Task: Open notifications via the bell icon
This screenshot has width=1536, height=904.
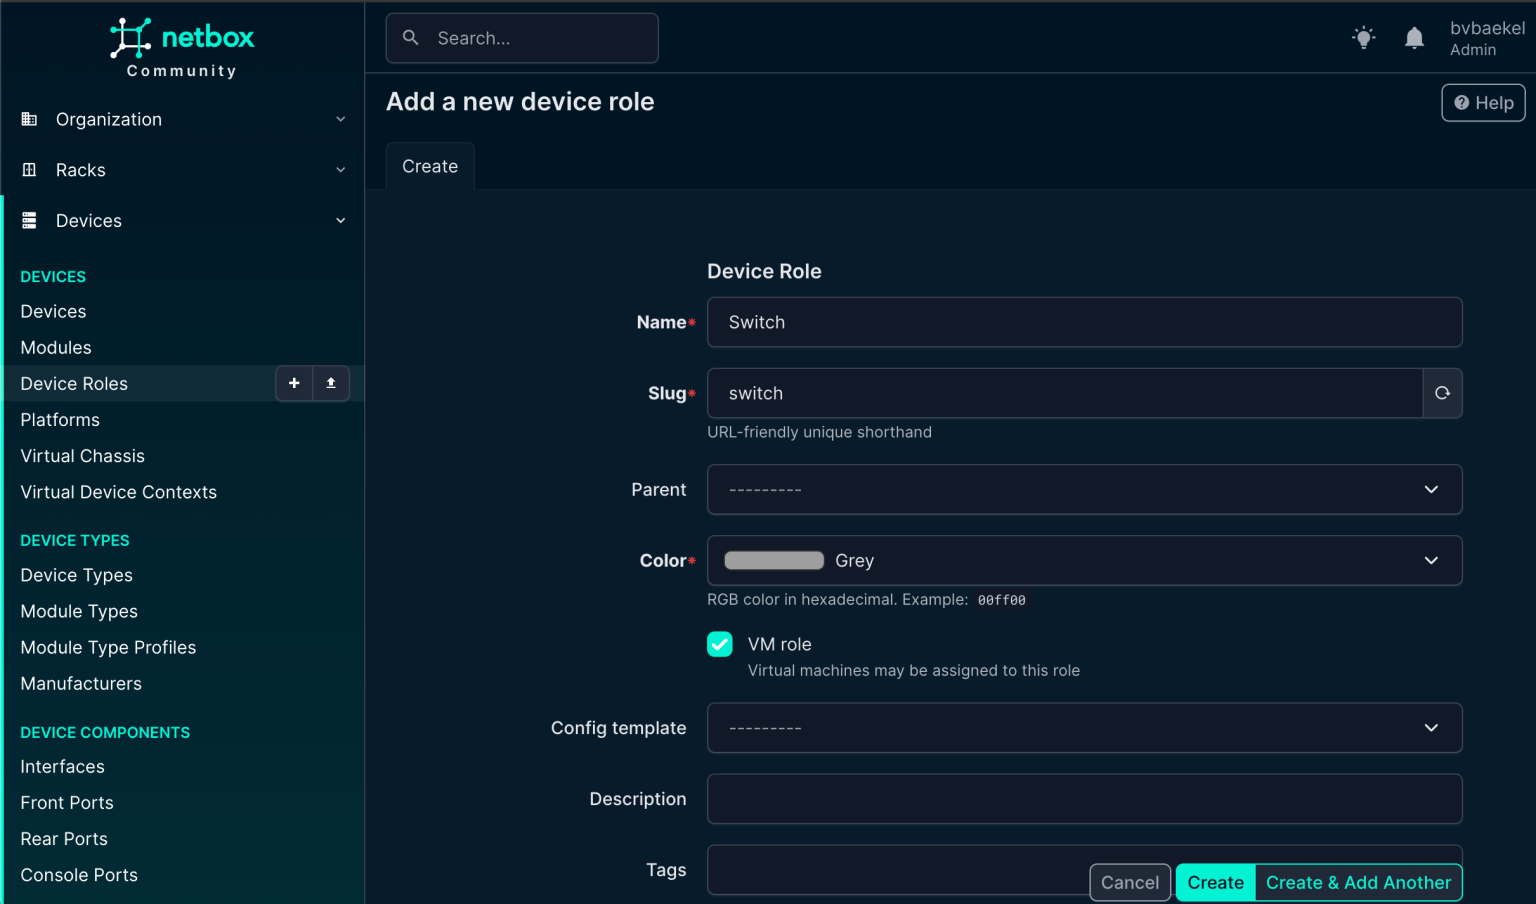Action: coord(1414,37)
